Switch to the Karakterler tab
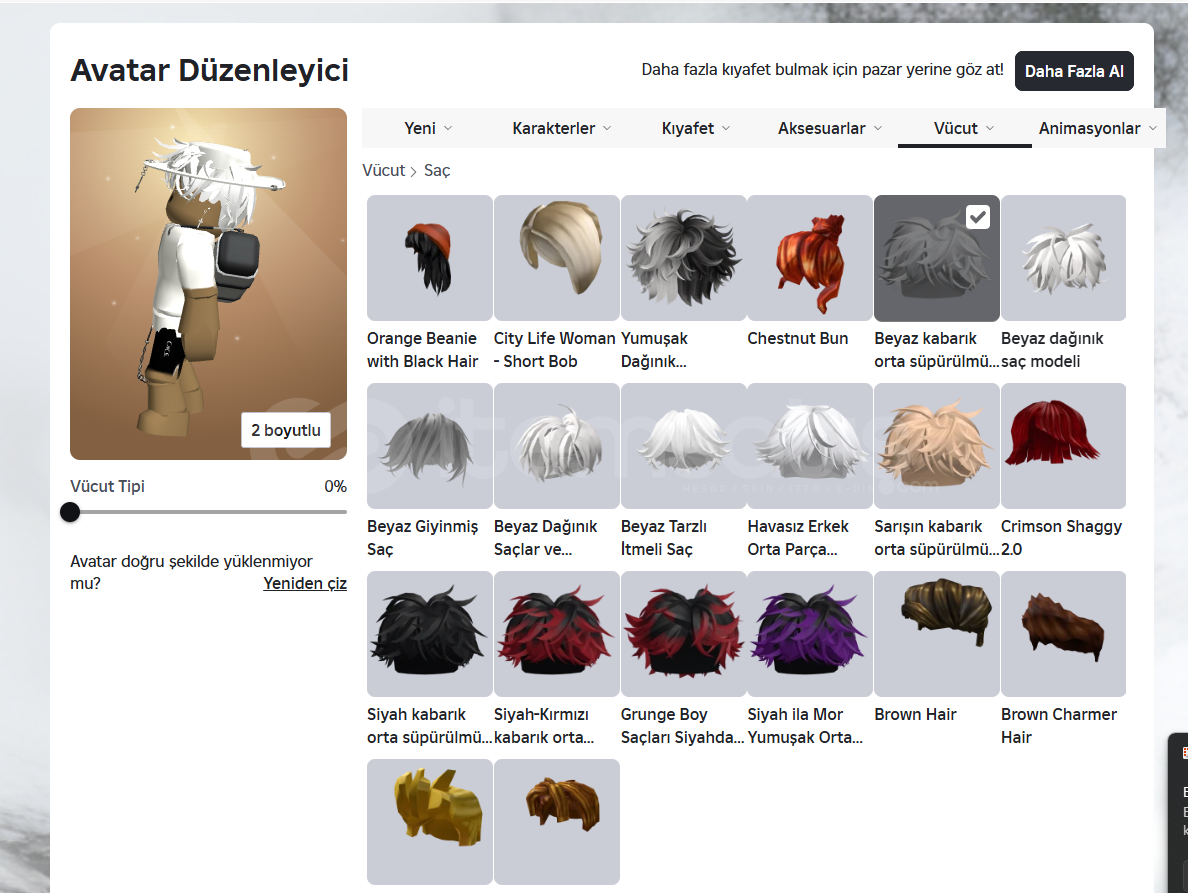Screen dimensions: 1188x893 561,129
